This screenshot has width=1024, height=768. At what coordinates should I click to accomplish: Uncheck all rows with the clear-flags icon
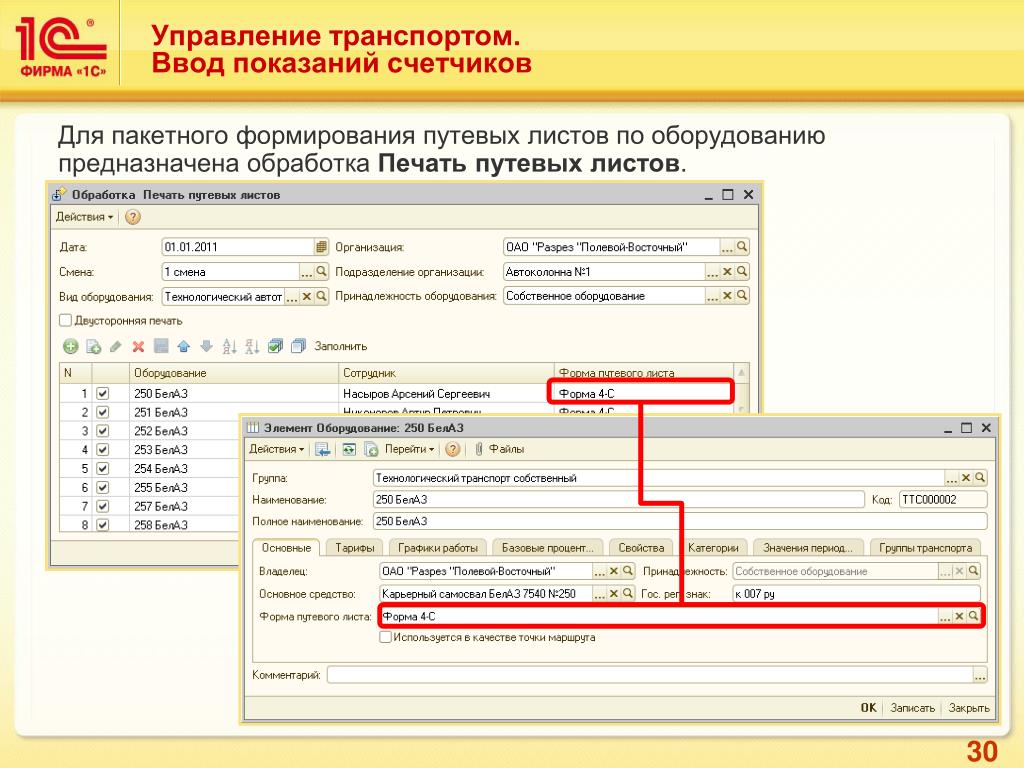(x=298, y=346)
